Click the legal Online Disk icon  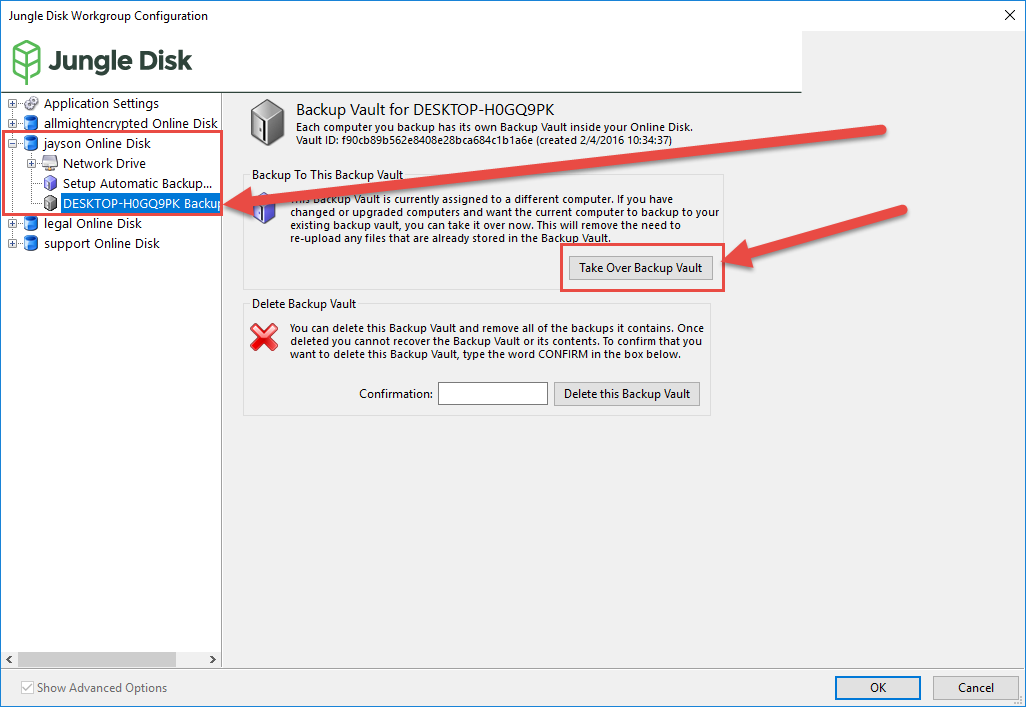[x=31, y=223]
